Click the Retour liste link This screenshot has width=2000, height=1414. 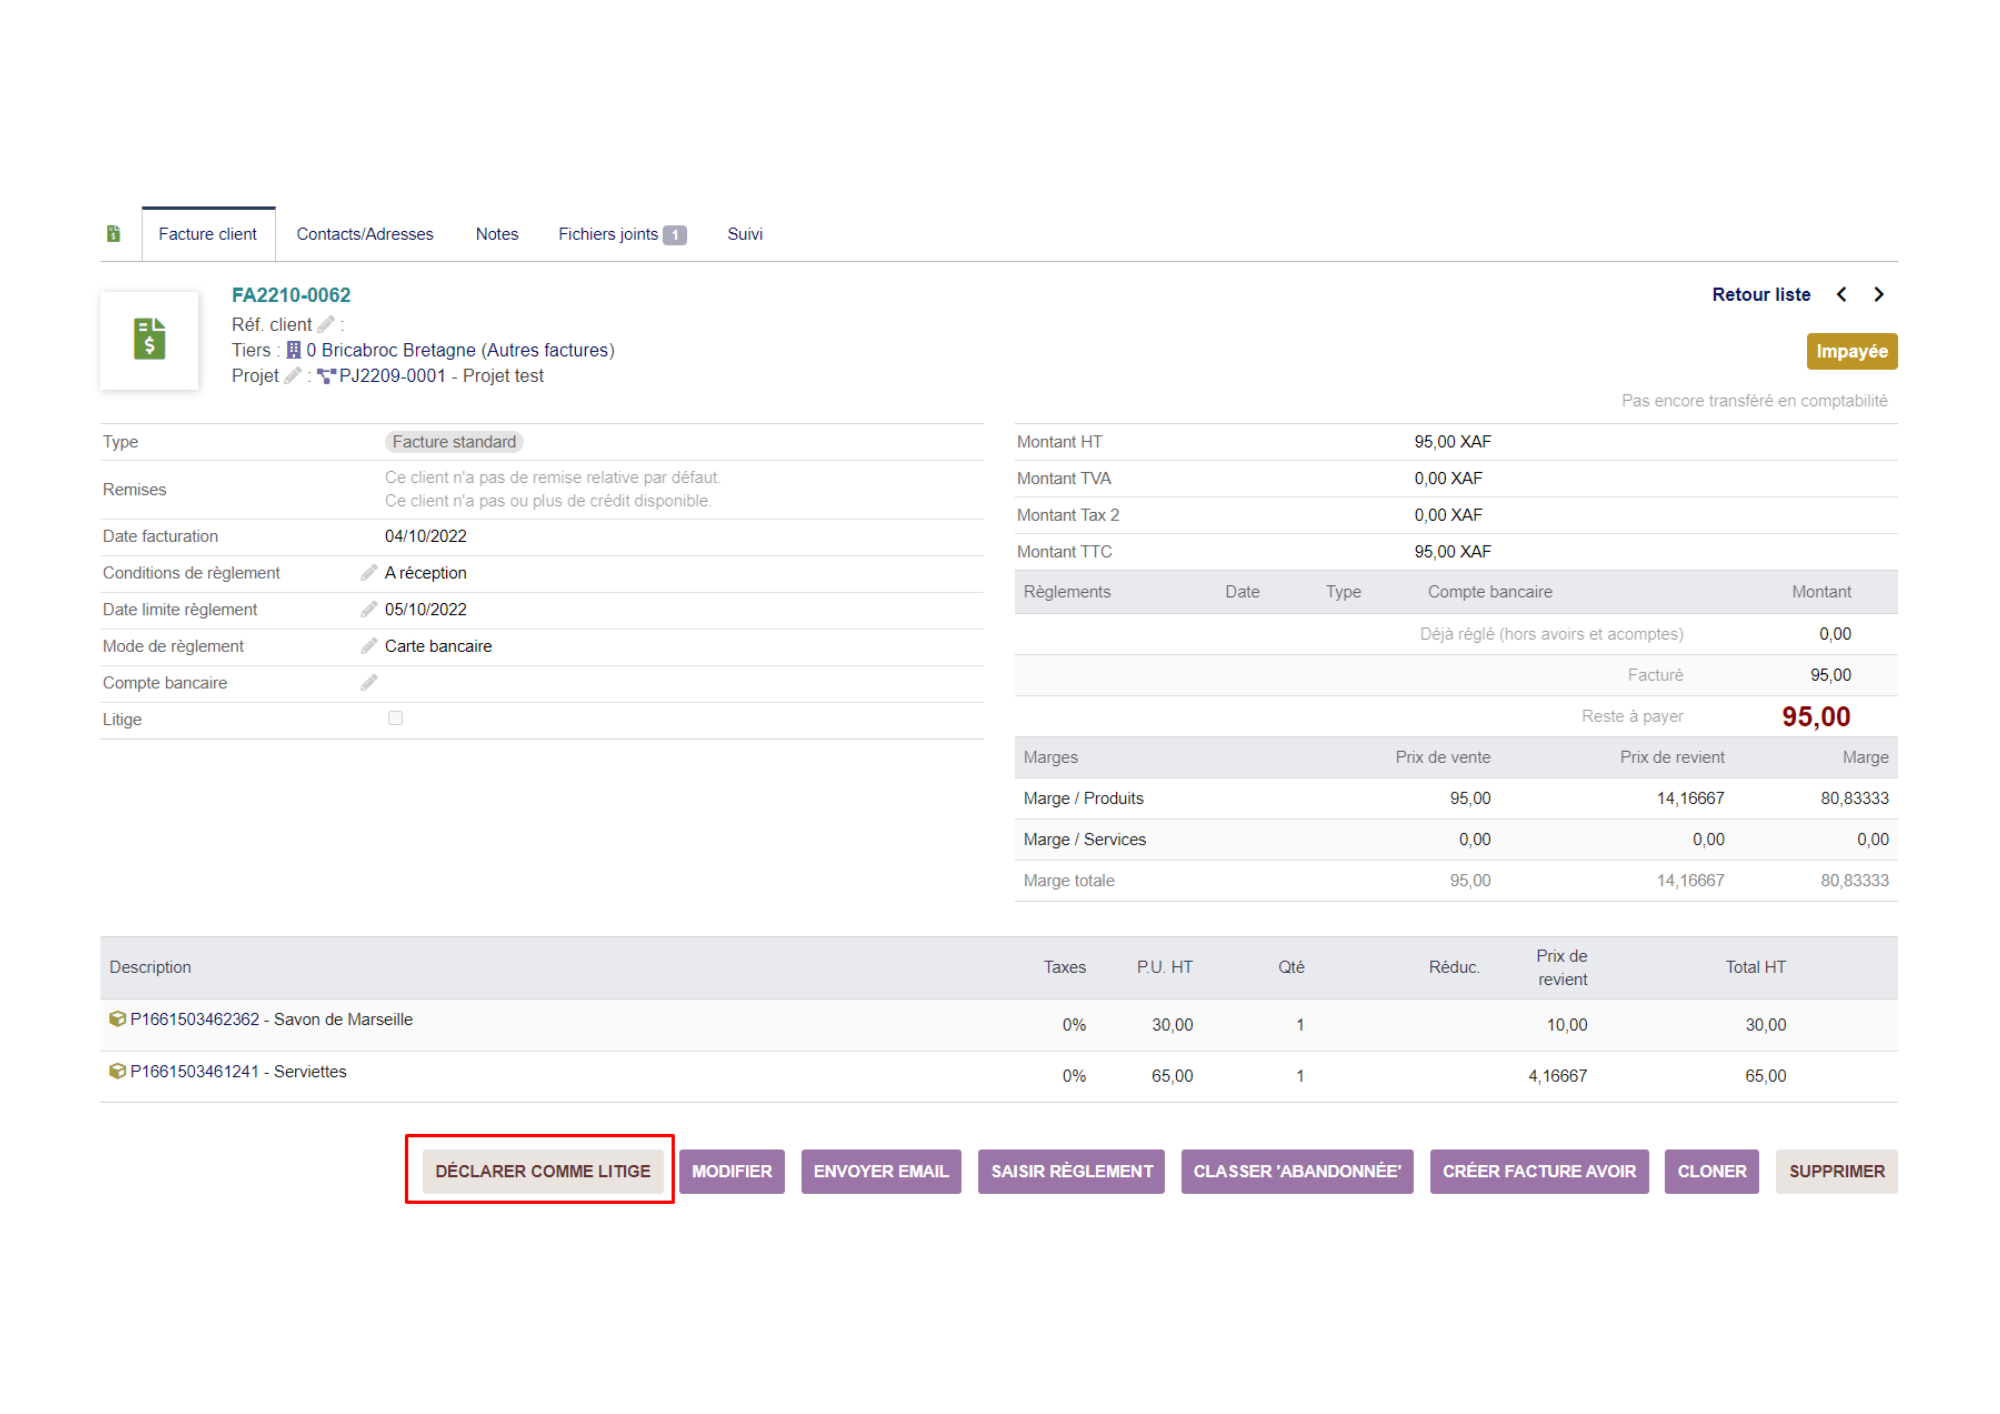tap(1761, 294)
